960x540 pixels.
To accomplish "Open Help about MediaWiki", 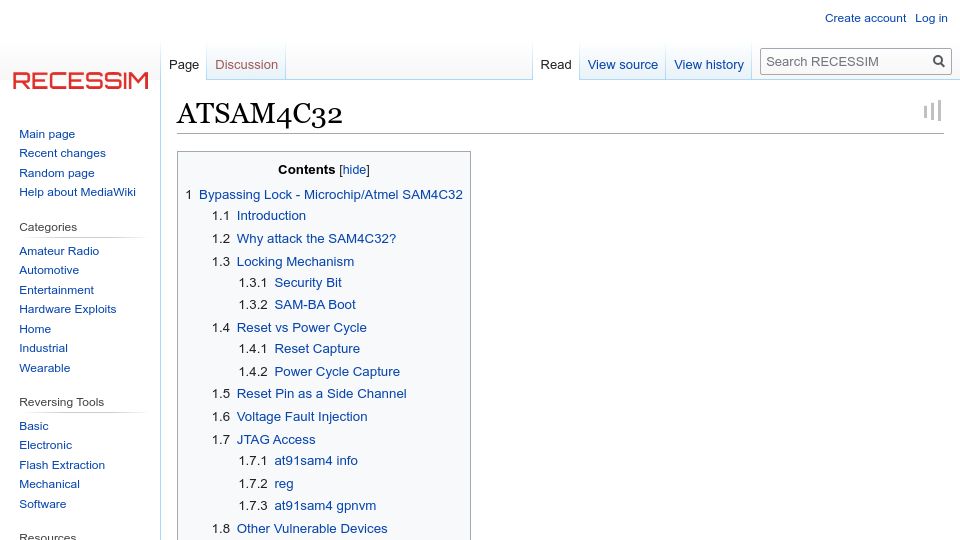I will point(77,192).
